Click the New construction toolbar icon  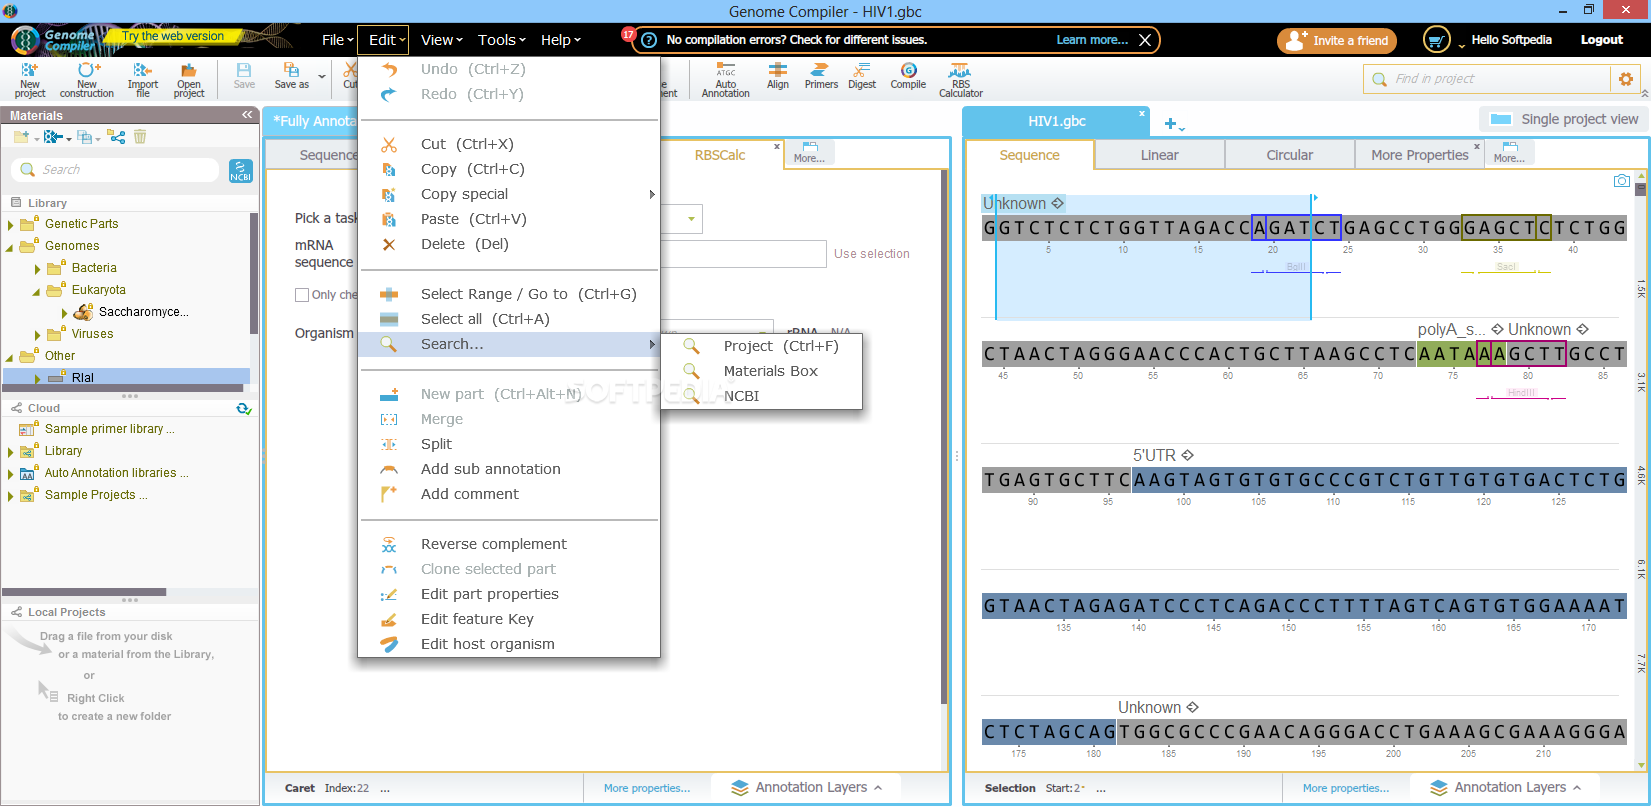pos(87,79)
